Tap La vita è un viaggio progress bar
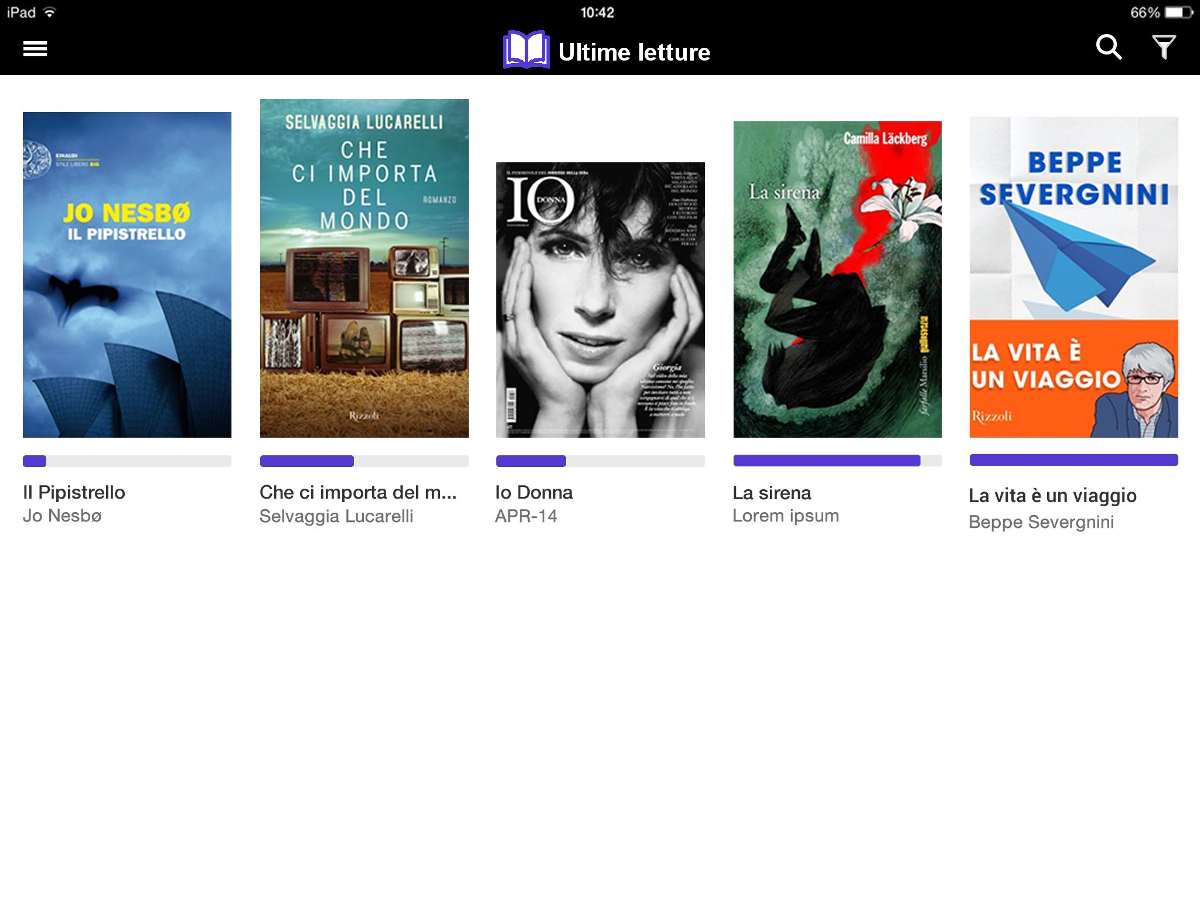Viewport: 1200px width, 900px height. click(1074, 460)
